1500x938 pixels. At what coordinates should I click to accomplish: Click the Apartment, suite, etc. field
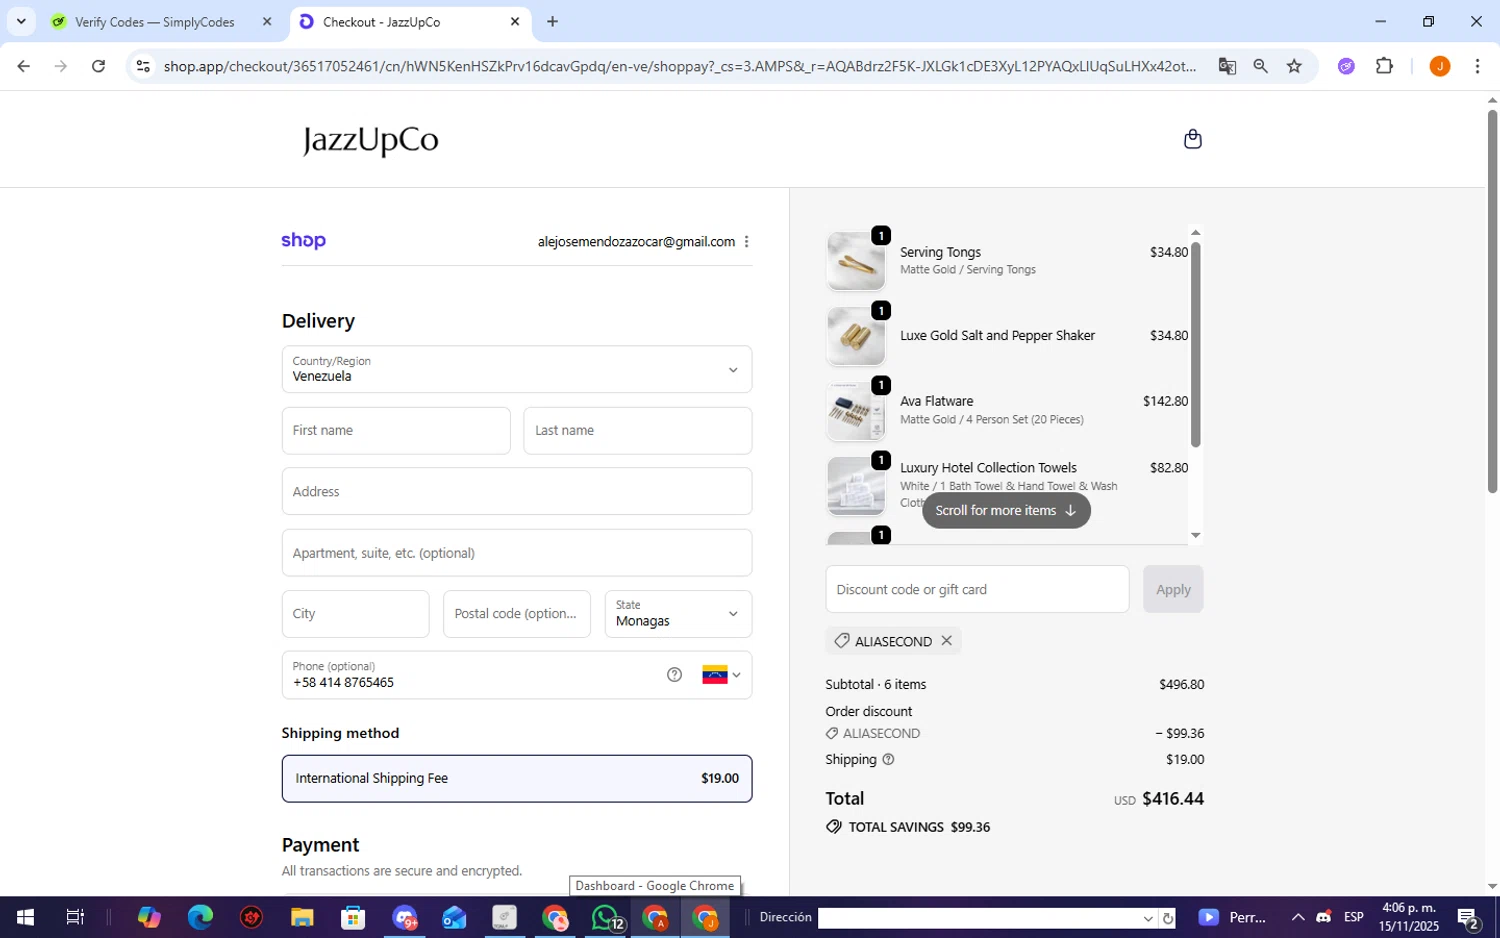pos(517,553)
